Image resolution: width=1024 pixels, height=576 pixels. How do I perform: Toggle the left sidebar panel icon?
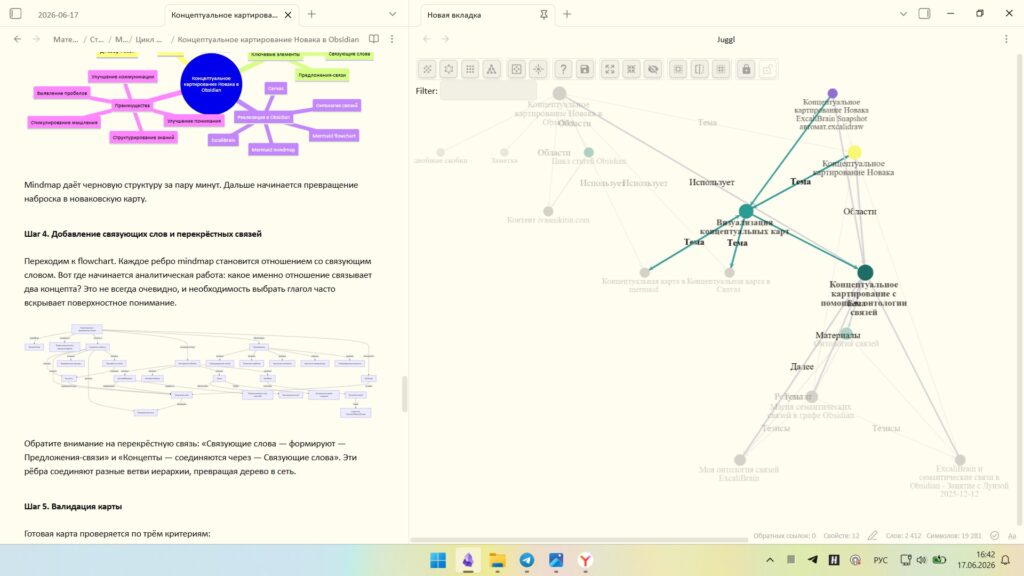point(16,14)
